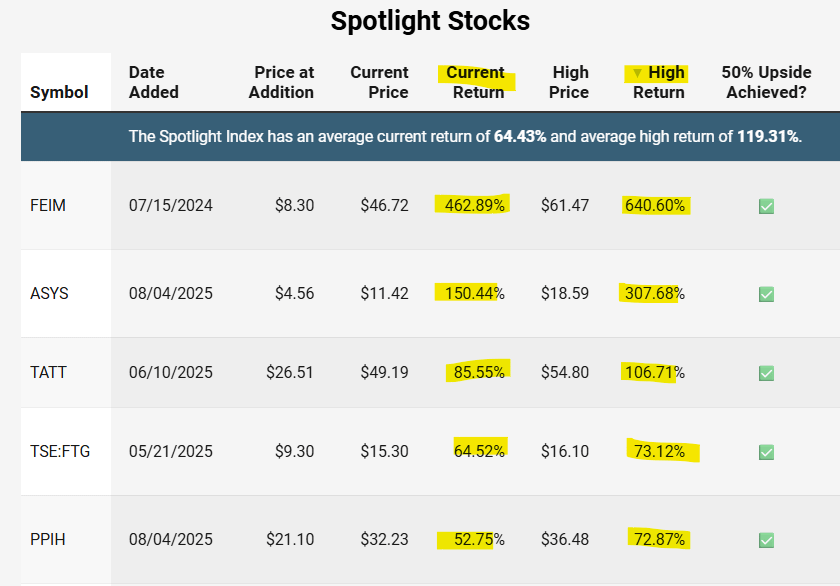
Task: Select the PPIH ticker symbol
Action: [x=48, y=539]
